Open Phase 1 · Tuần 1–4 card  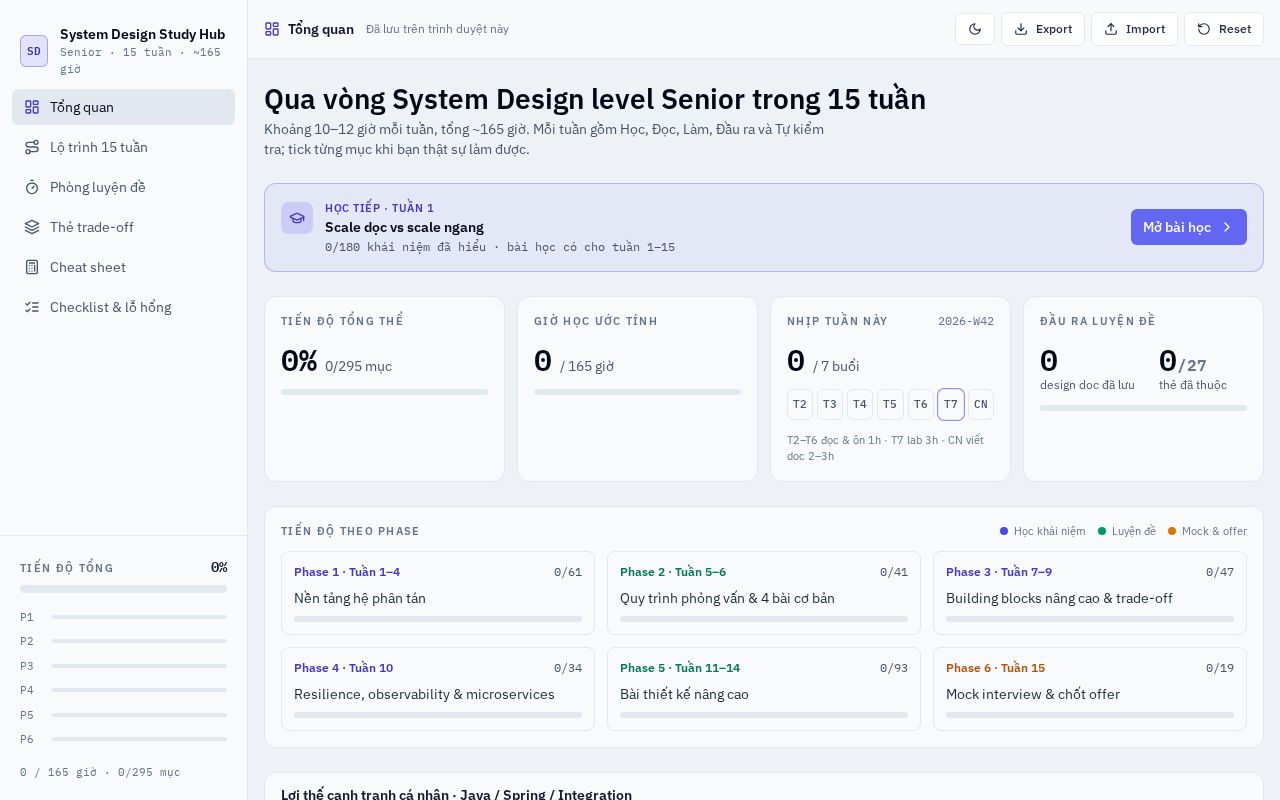point(438,593)
